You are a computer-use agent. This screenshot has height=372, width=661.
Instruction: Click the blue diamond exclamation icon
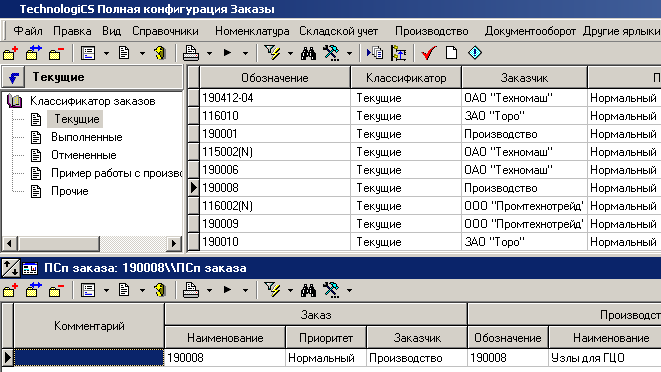tap(475, 53)
